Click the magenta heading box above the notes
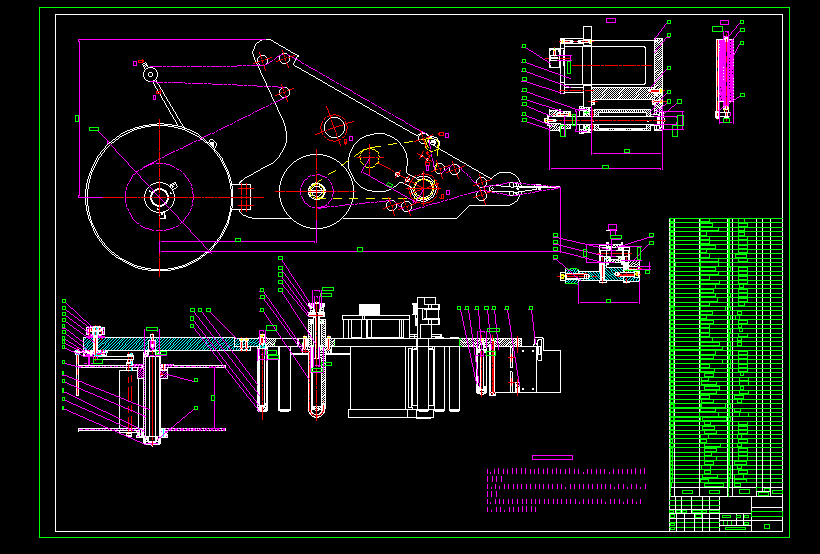Viewport: 820px width, 554px height. (x=552, y=458)
